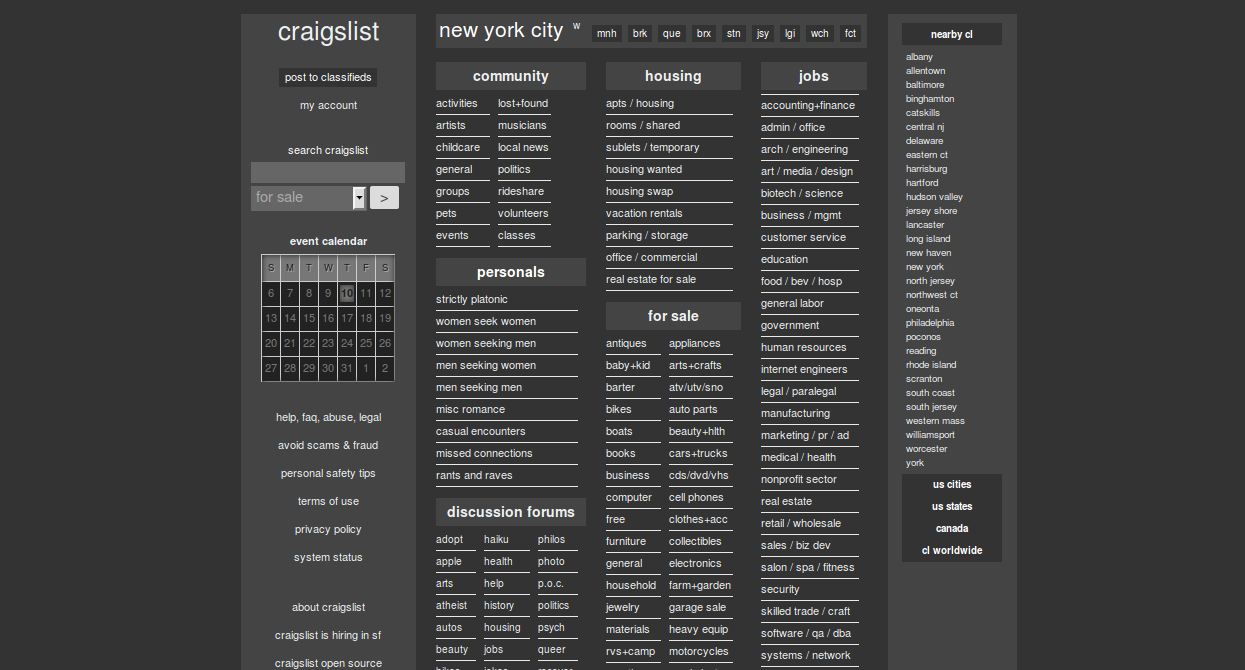1245x670 pixels.
Task: Open the discussion forums header
Action: 511,512
